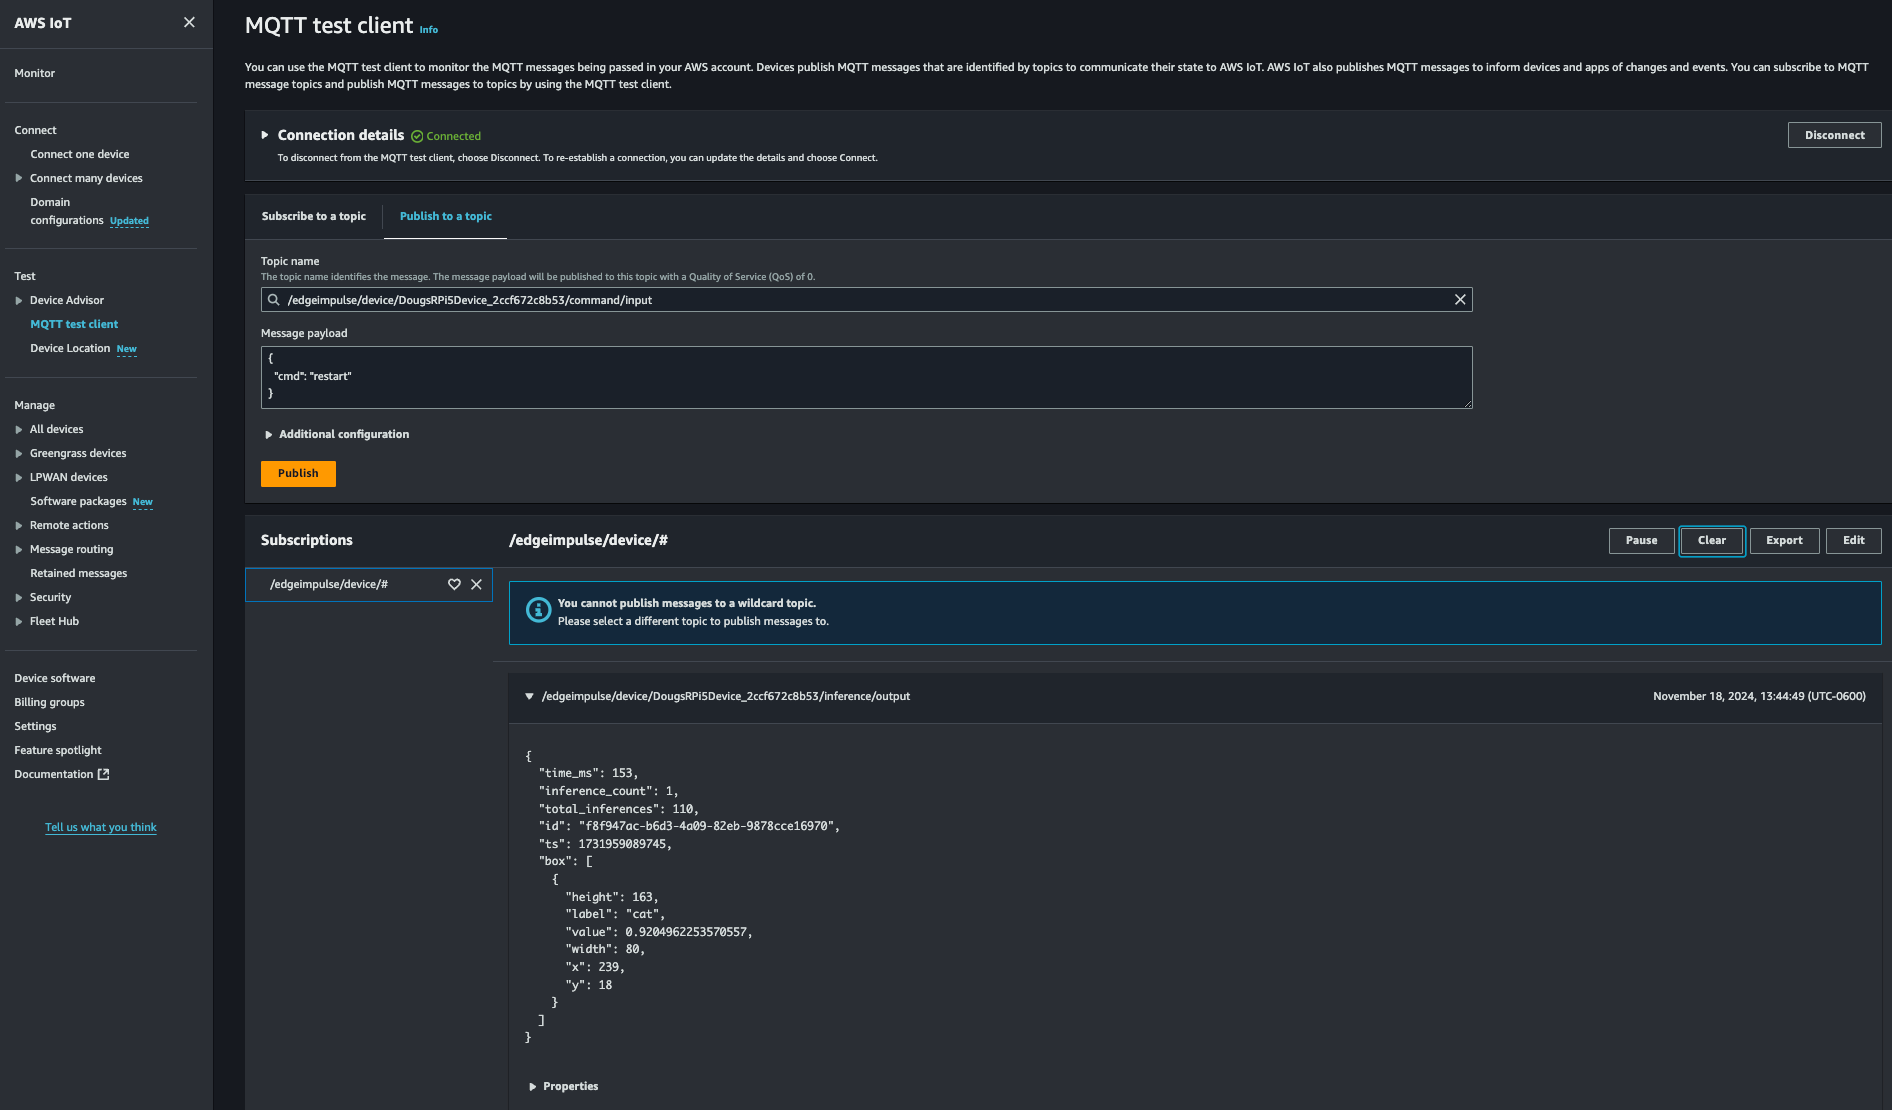Collapse the inference/output message entry

529,696
